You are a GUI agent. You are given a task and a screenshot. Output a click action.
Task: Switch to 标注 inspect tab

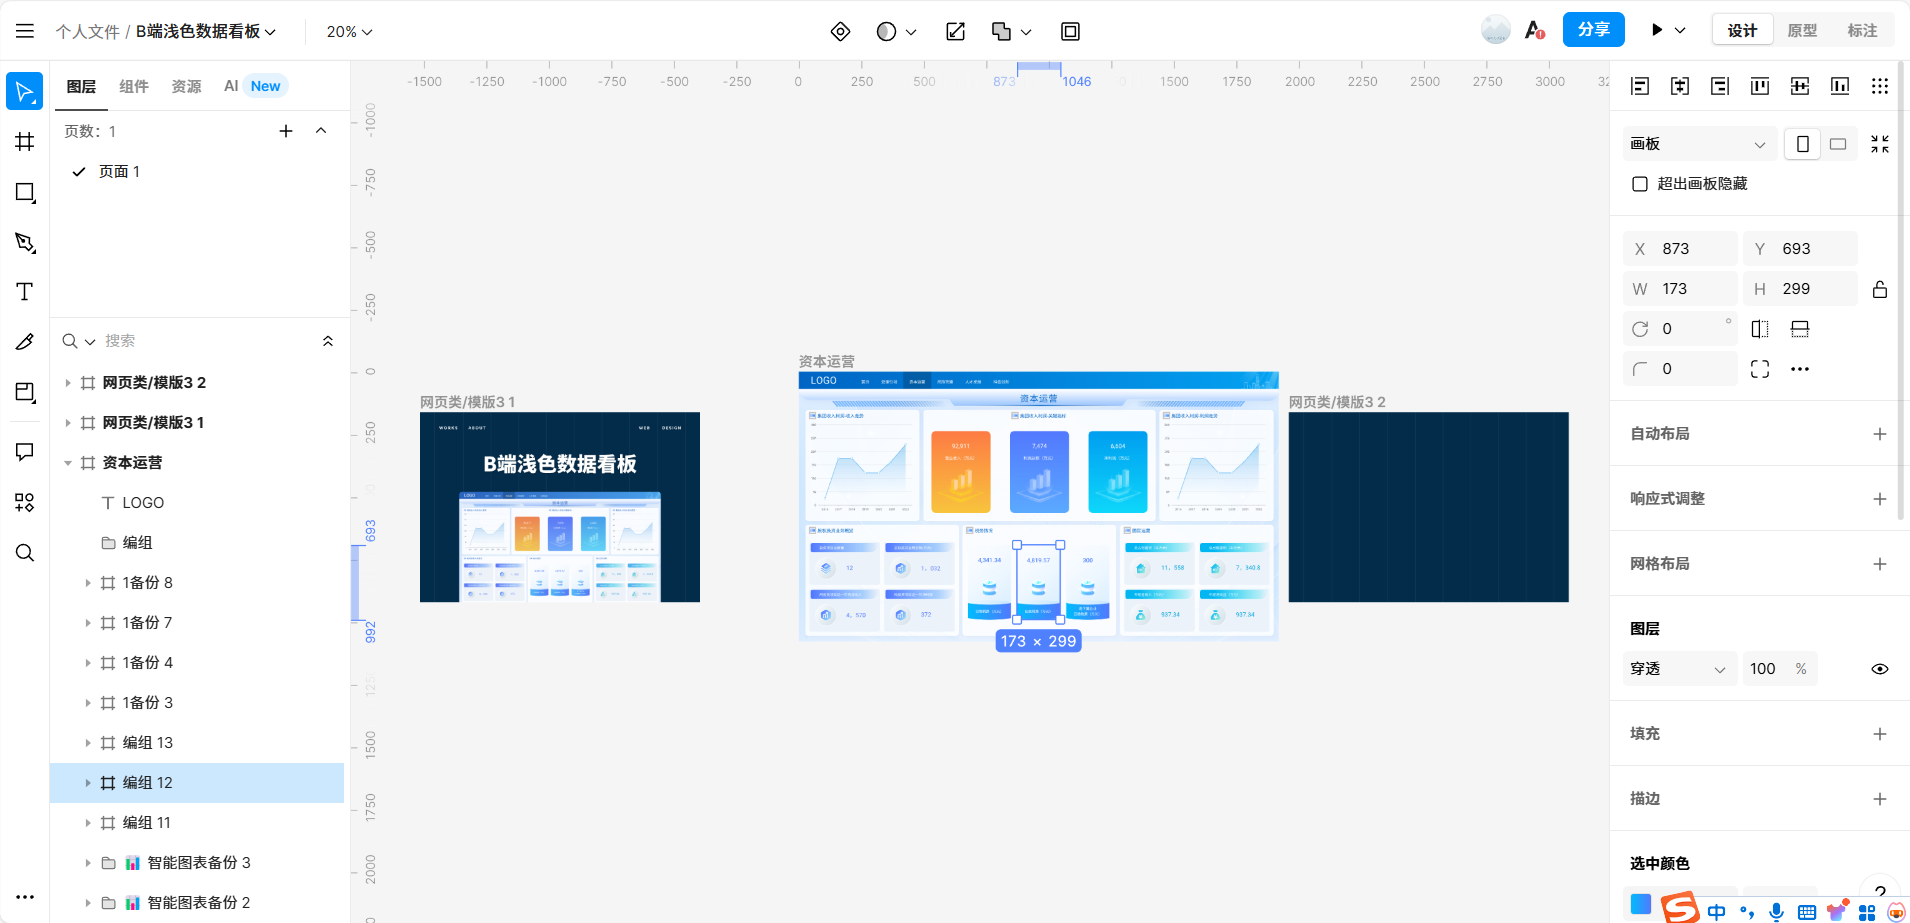point(1862,31)
